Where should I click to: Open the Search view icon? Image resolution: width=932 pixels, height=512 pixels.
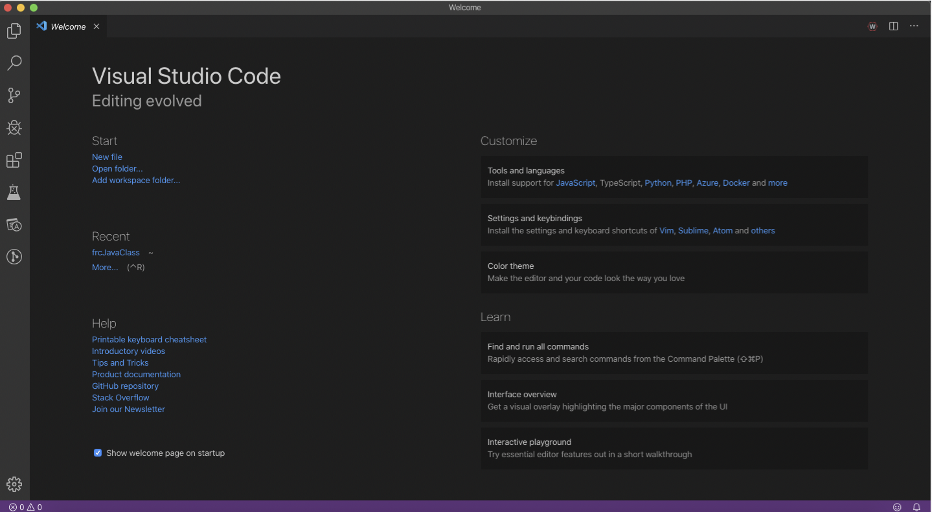coord(14,62)
